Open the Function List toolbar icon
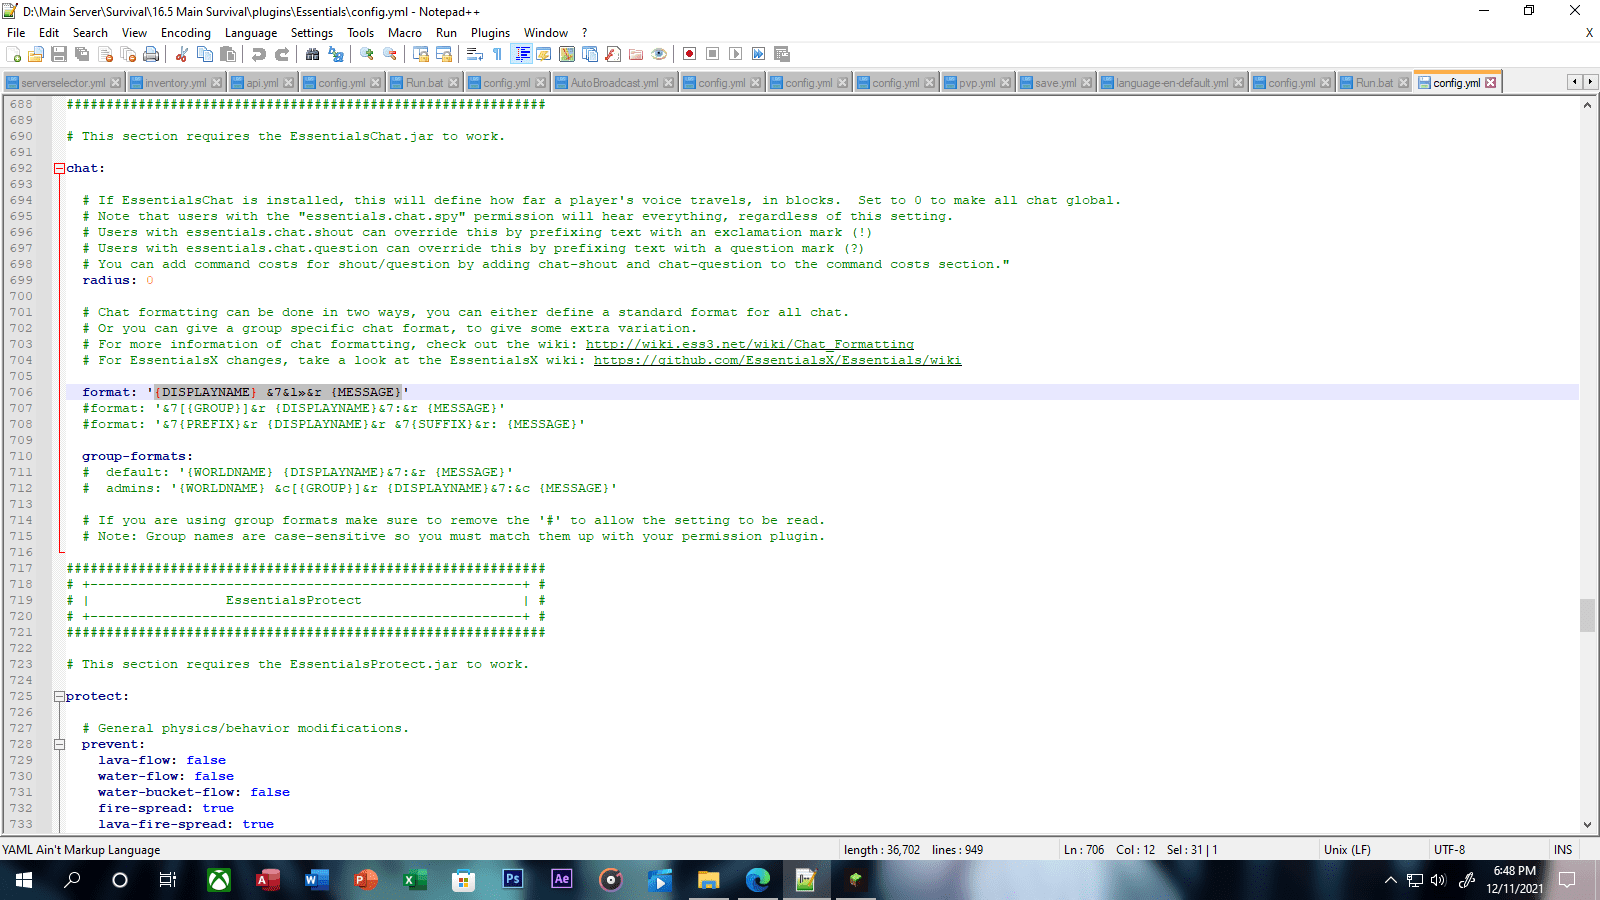Viewport: 1600px width, 900px height. pyautogui.click(x=613, y=54)
